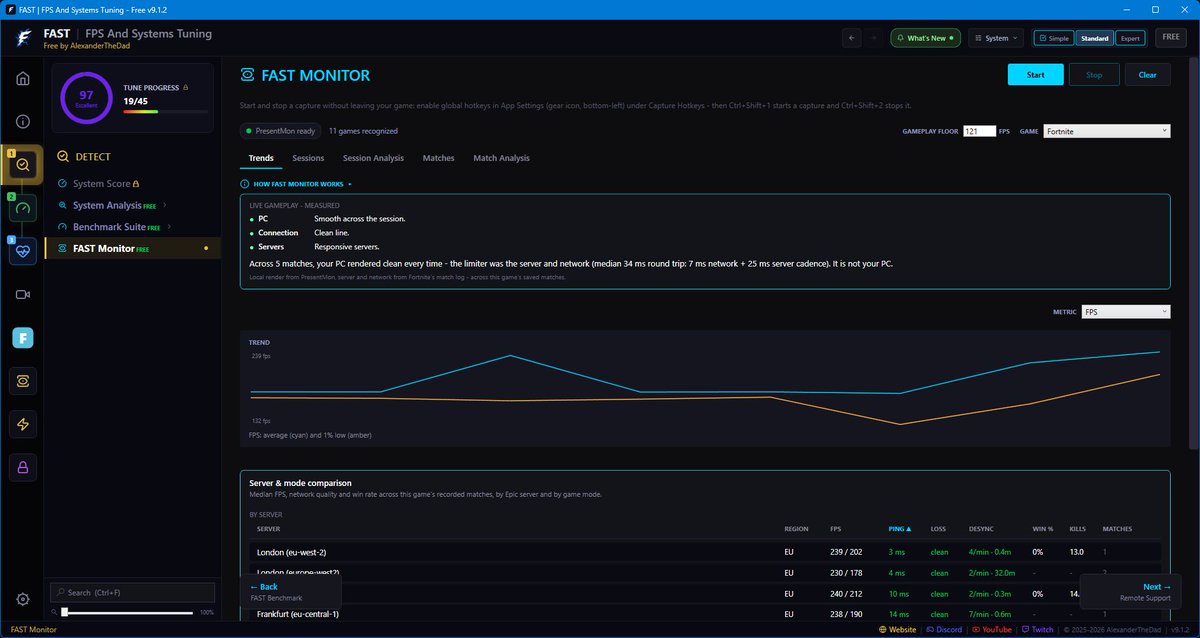The width and height of the screenshot is (1200, 638).
Task: Adjust the zoom slider at bottom left
Action: coord(128,612)
